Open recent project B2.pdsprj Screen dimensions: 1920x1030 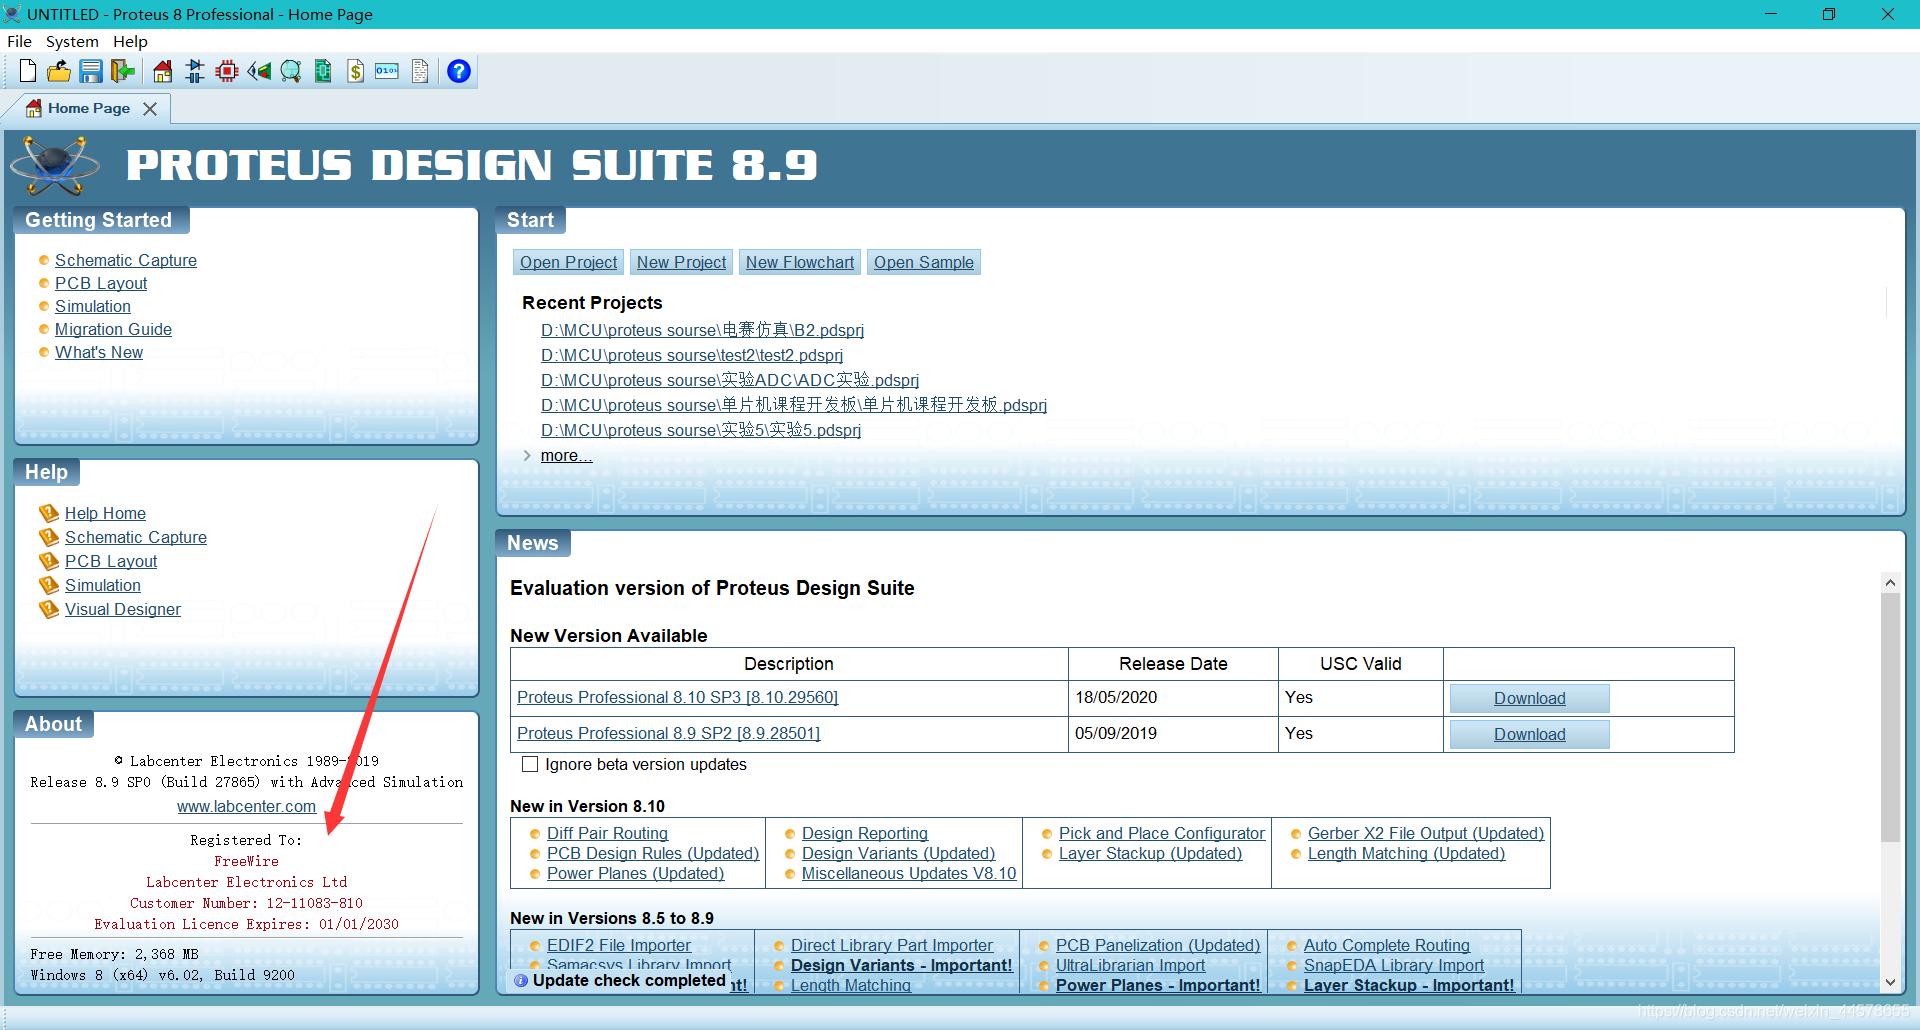tap(702, 330)
